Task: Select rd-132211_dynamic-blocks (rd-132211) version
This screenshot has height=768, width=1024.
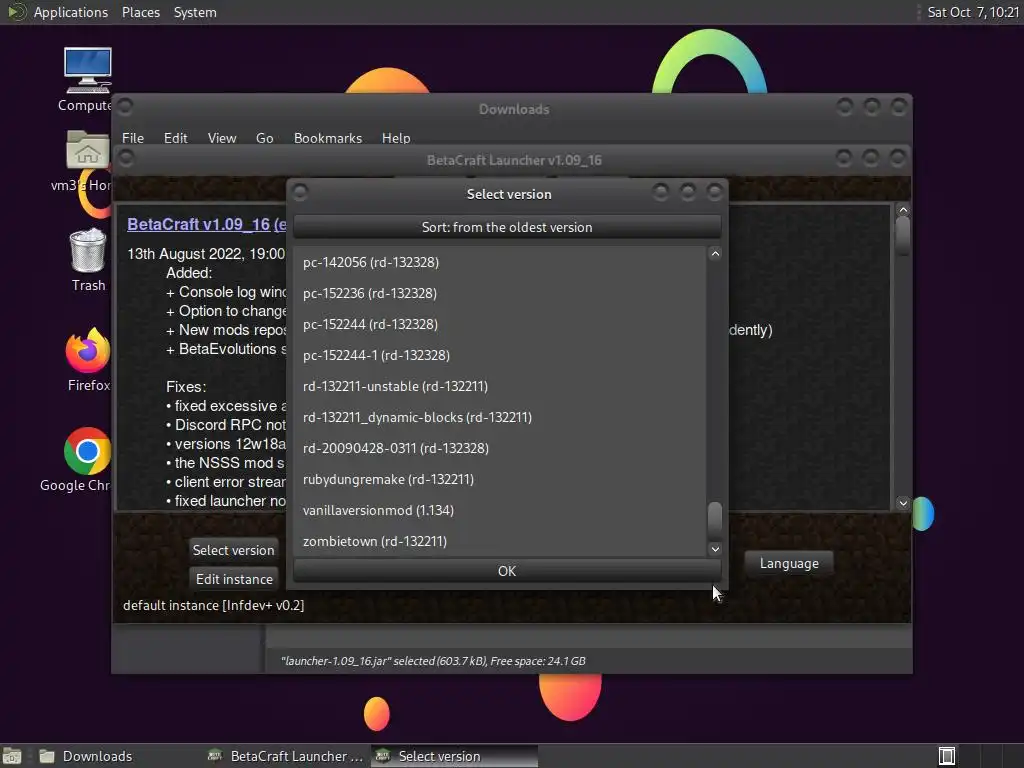Action: (x=500, y=417)
